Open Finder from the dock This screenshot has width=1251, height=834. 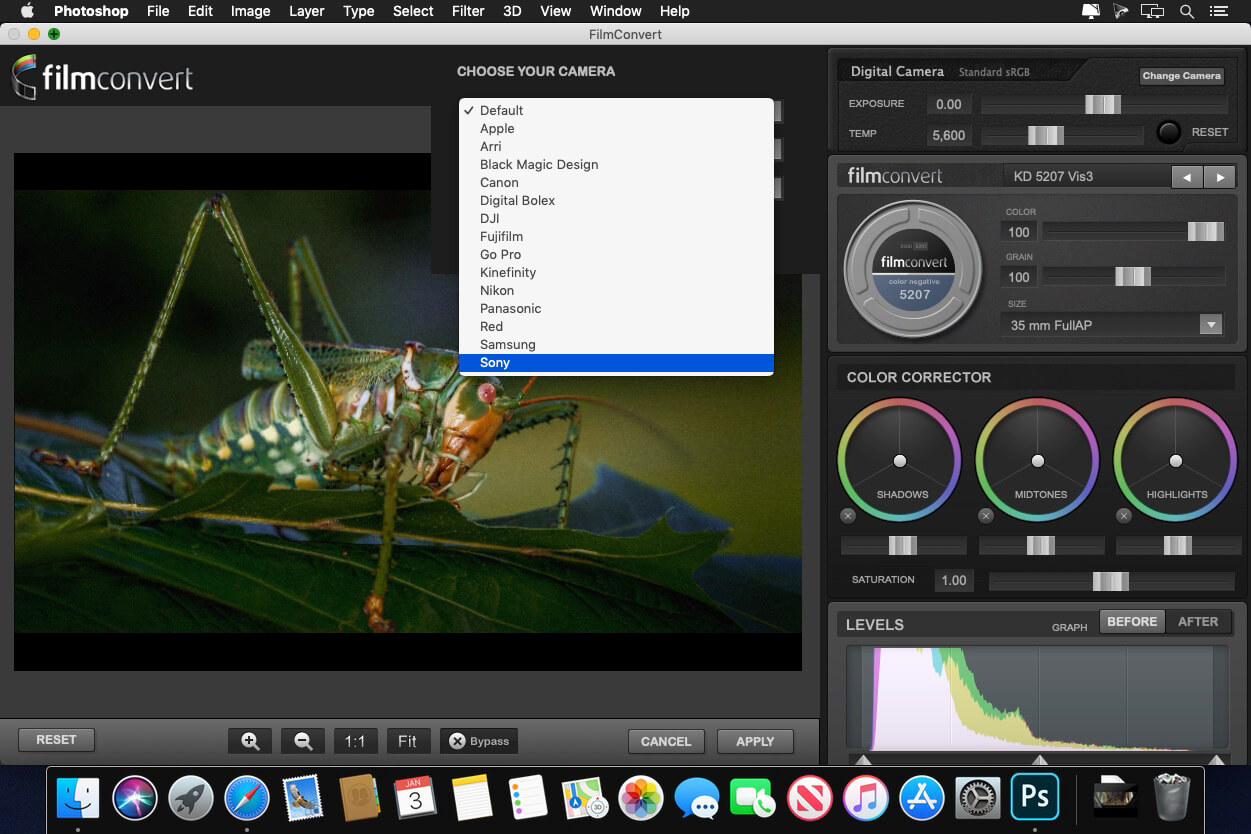coord(78,798)
